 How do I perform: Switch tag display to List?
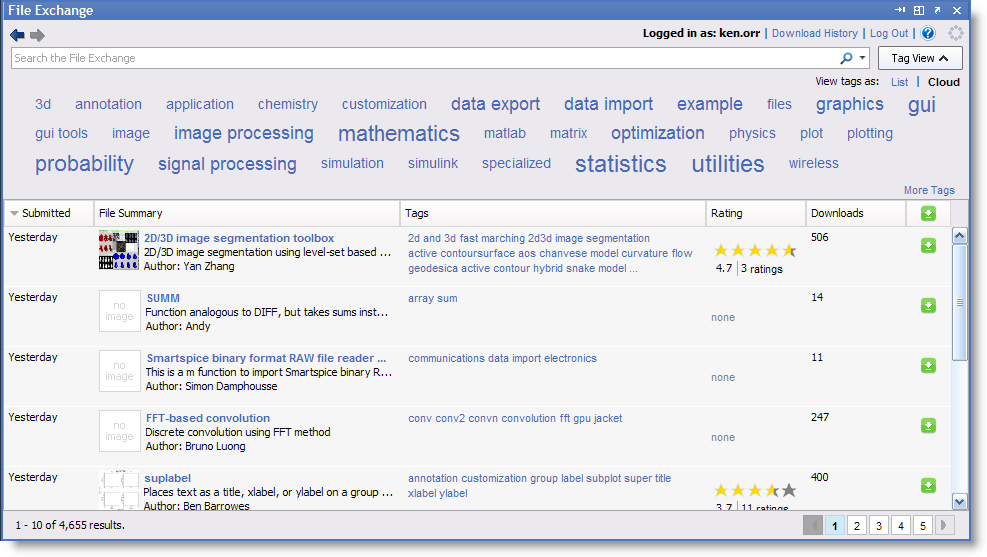click(x=899, y=82)
